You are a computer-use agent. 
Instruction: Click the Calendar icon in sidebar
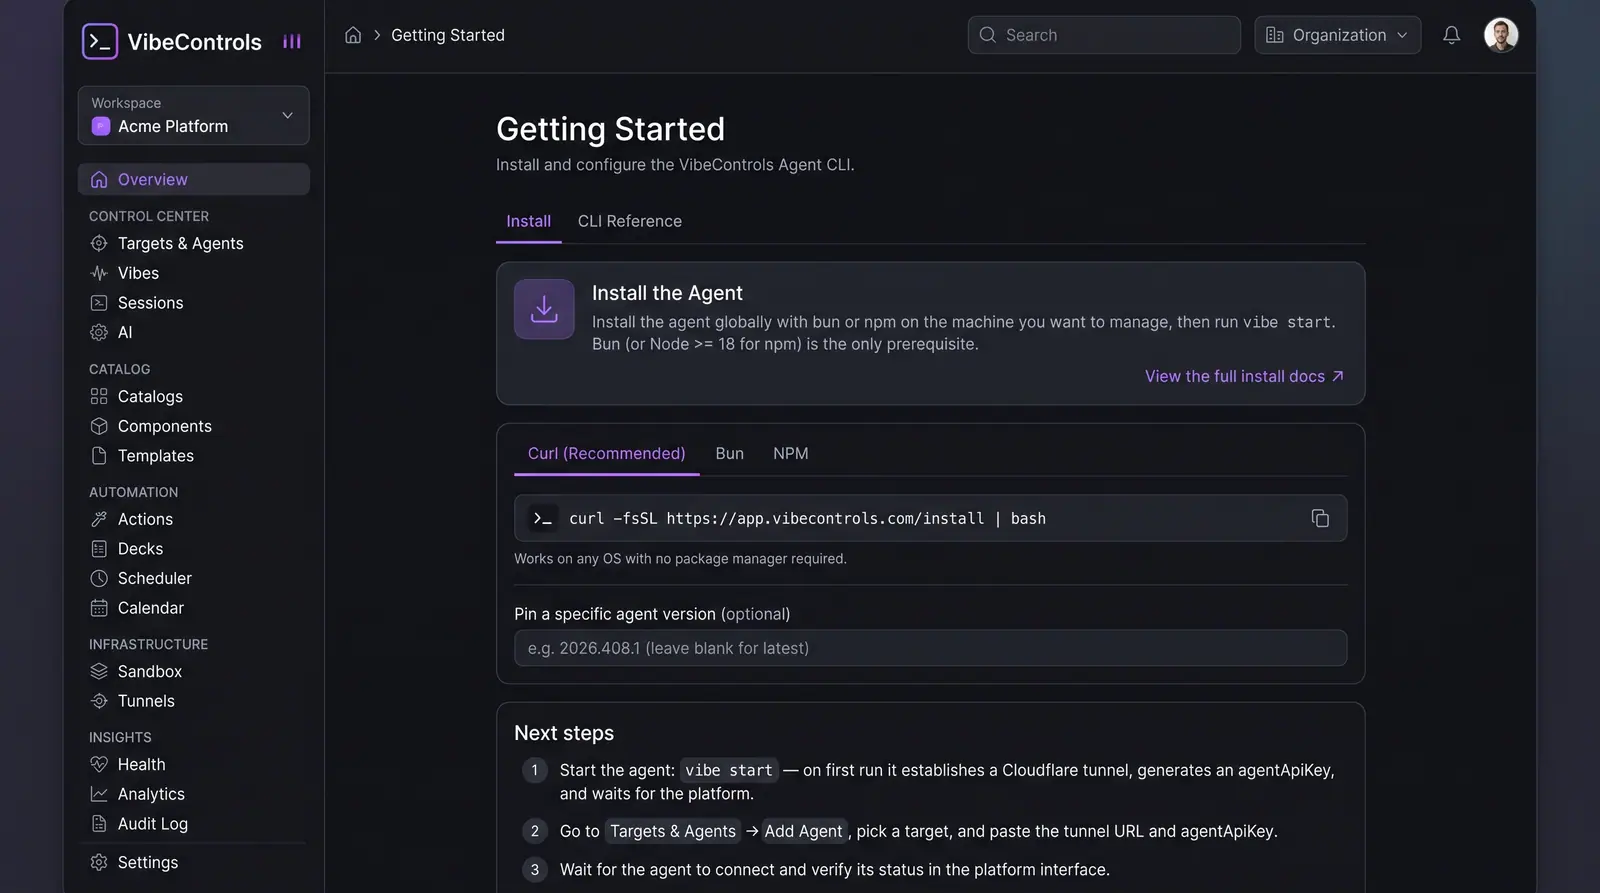point(99,608)
